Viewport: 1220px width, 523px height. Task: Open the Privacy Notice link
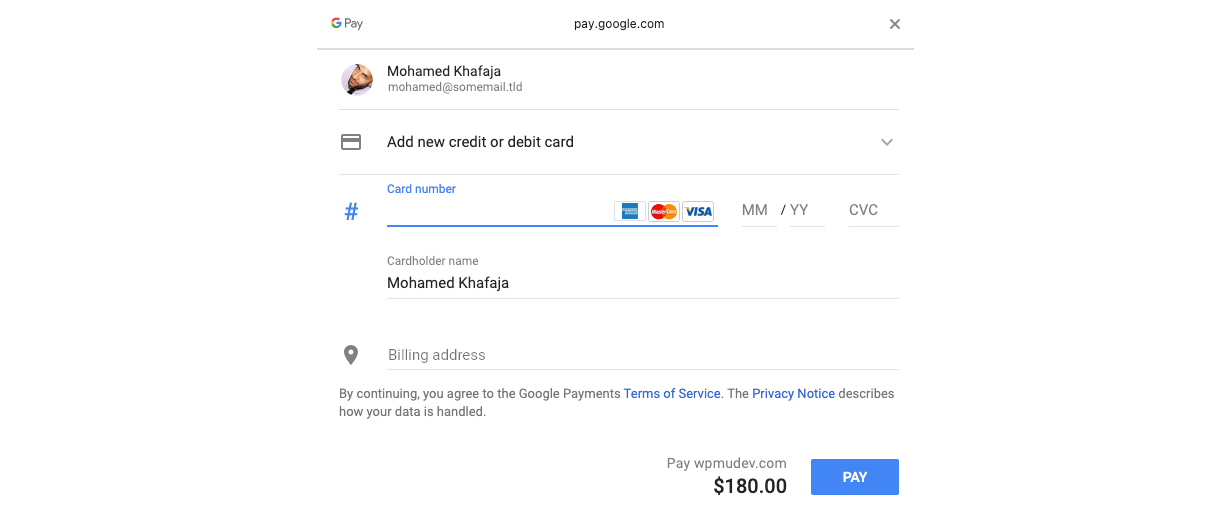[x=793, y=394]
